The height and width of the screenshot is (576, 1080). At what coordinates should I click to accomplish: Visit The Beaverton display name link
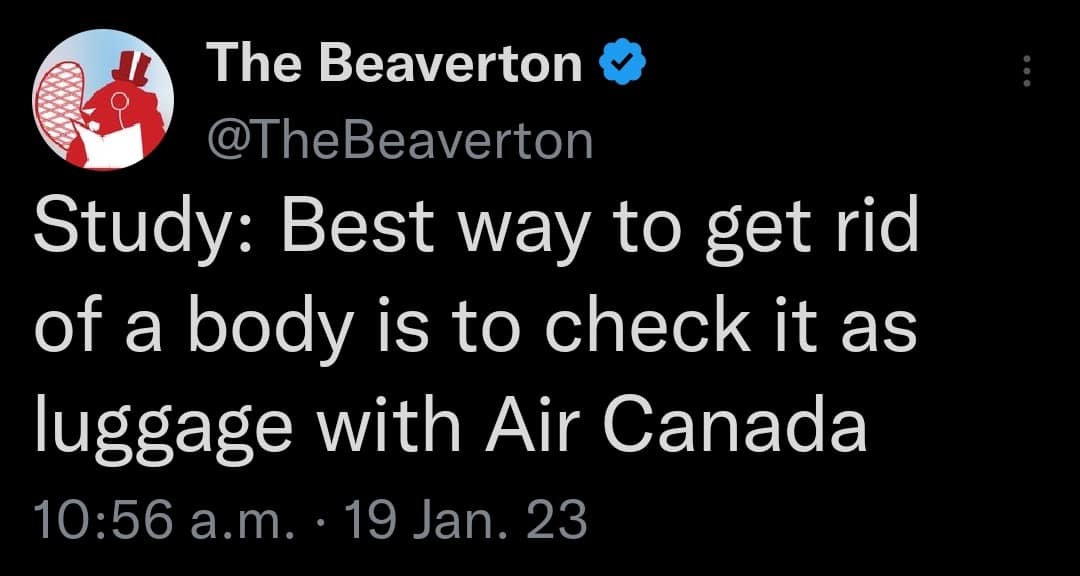click(396, 67)
